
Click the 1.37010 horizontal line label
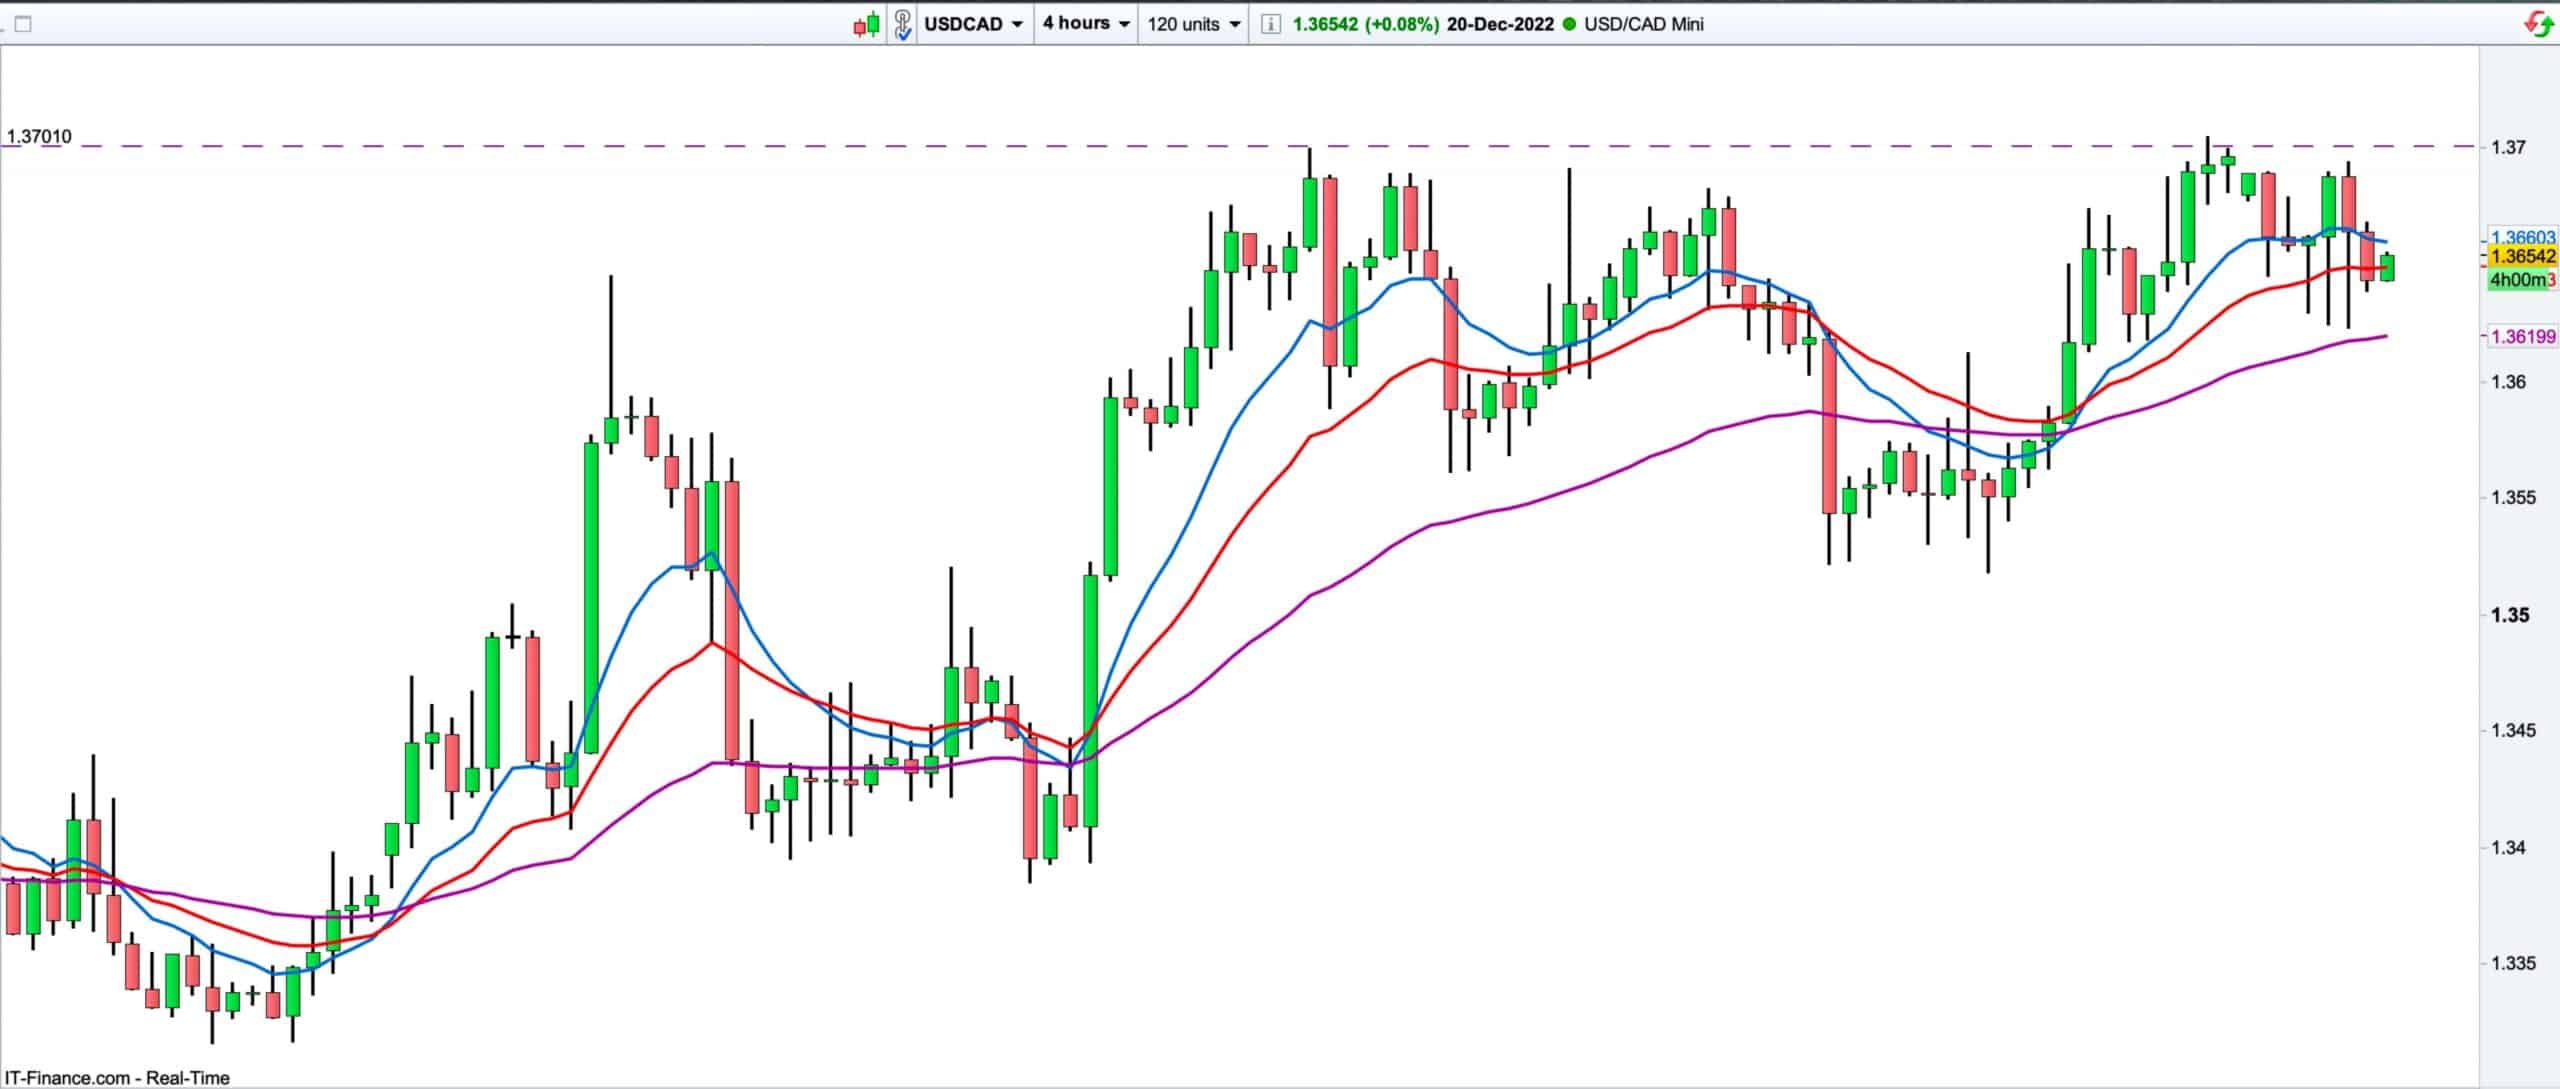[39, 137]
